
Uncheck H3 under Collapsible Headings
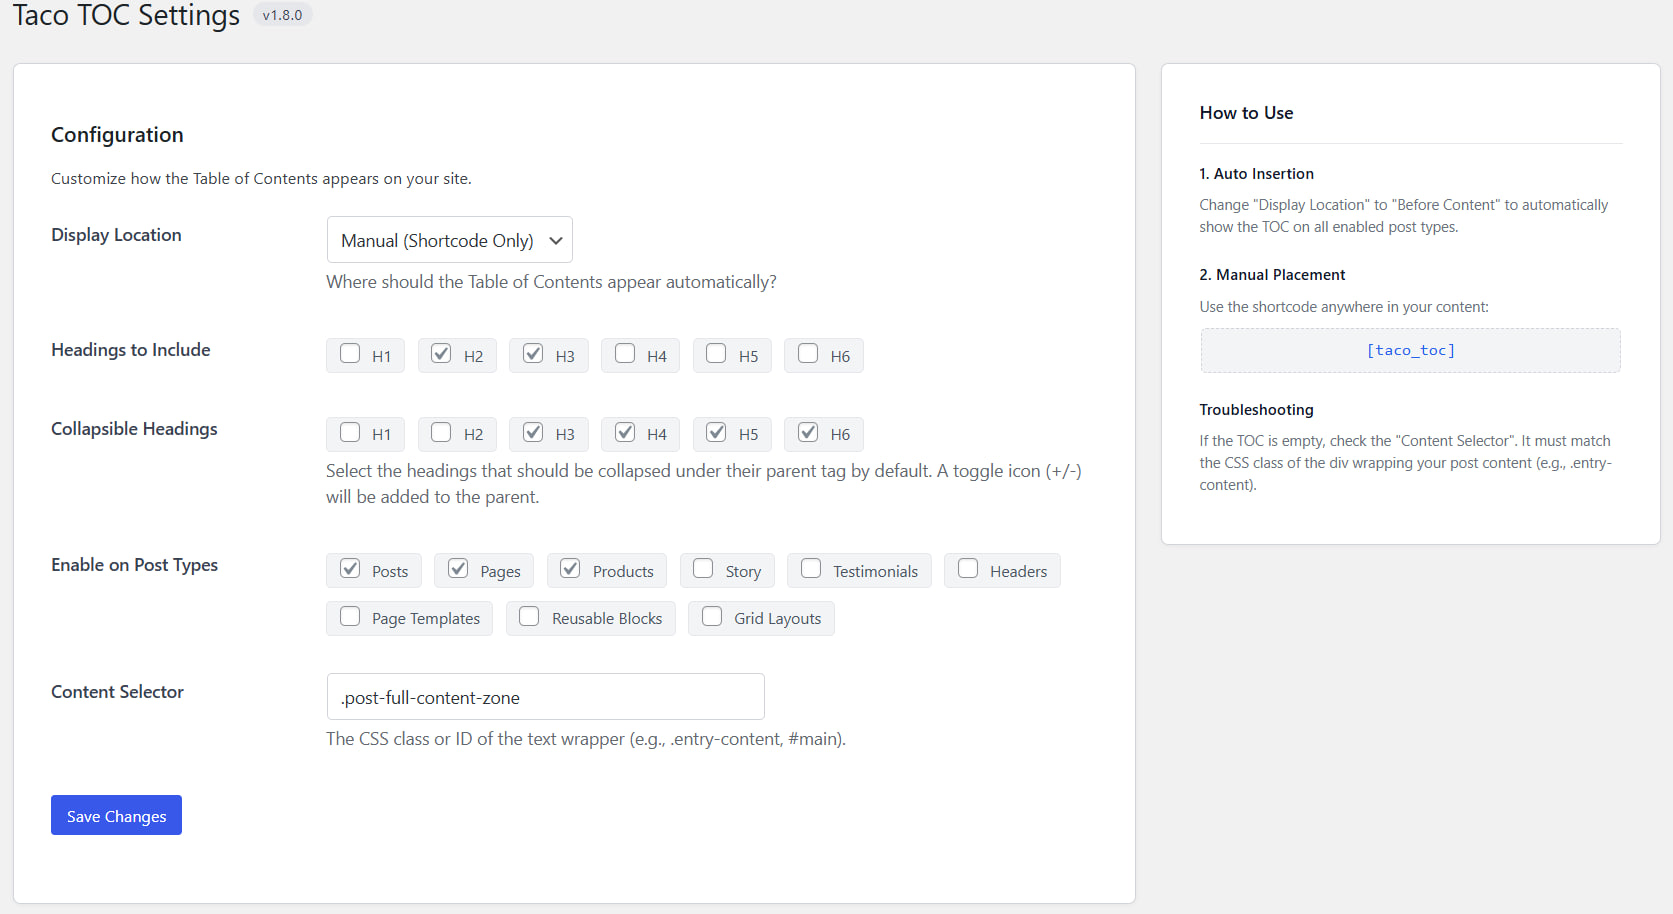[x=533, y=433]
